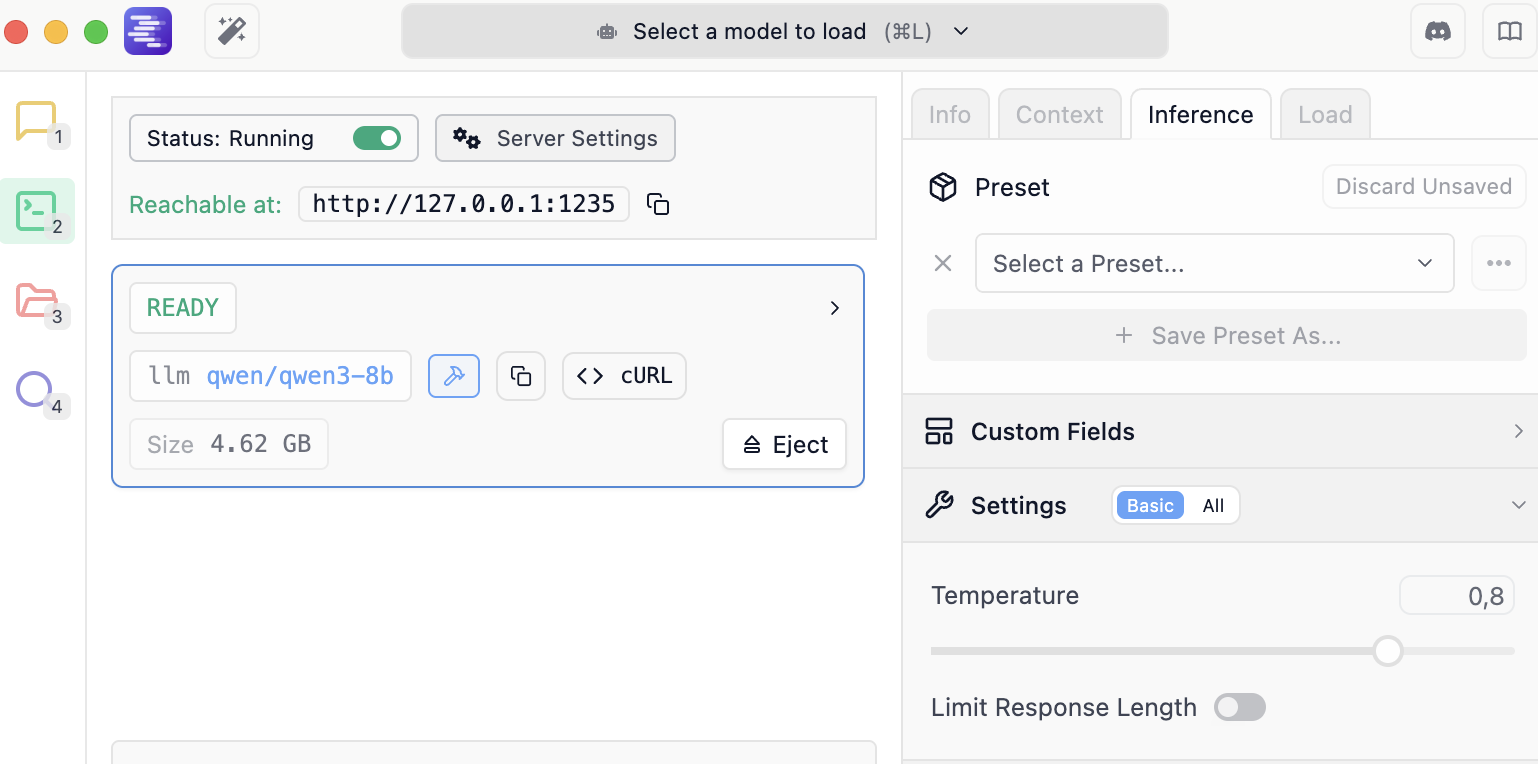The image size is (1538, 764).
Task: Copy the qwen/qwen3-8b model identifier
Action: point(521,376)
